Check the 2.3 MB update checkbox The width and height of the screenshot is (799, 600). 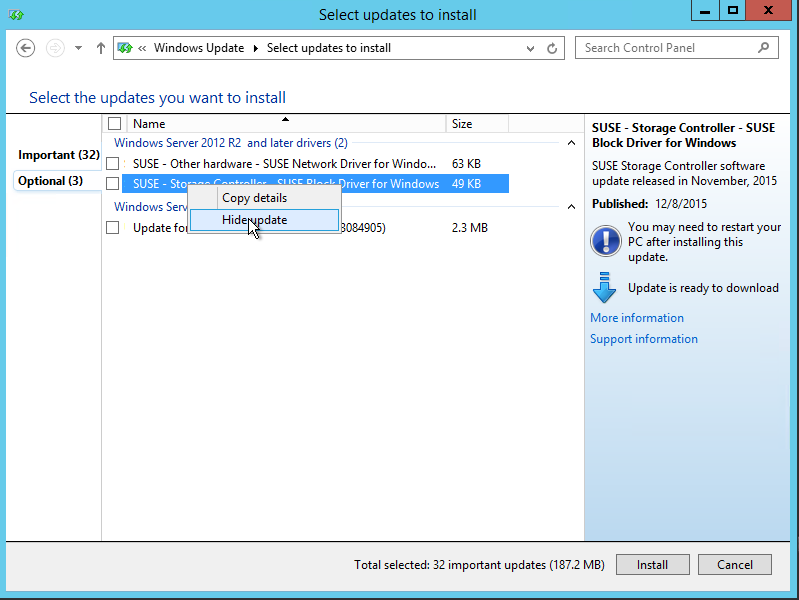click(113, 227)
